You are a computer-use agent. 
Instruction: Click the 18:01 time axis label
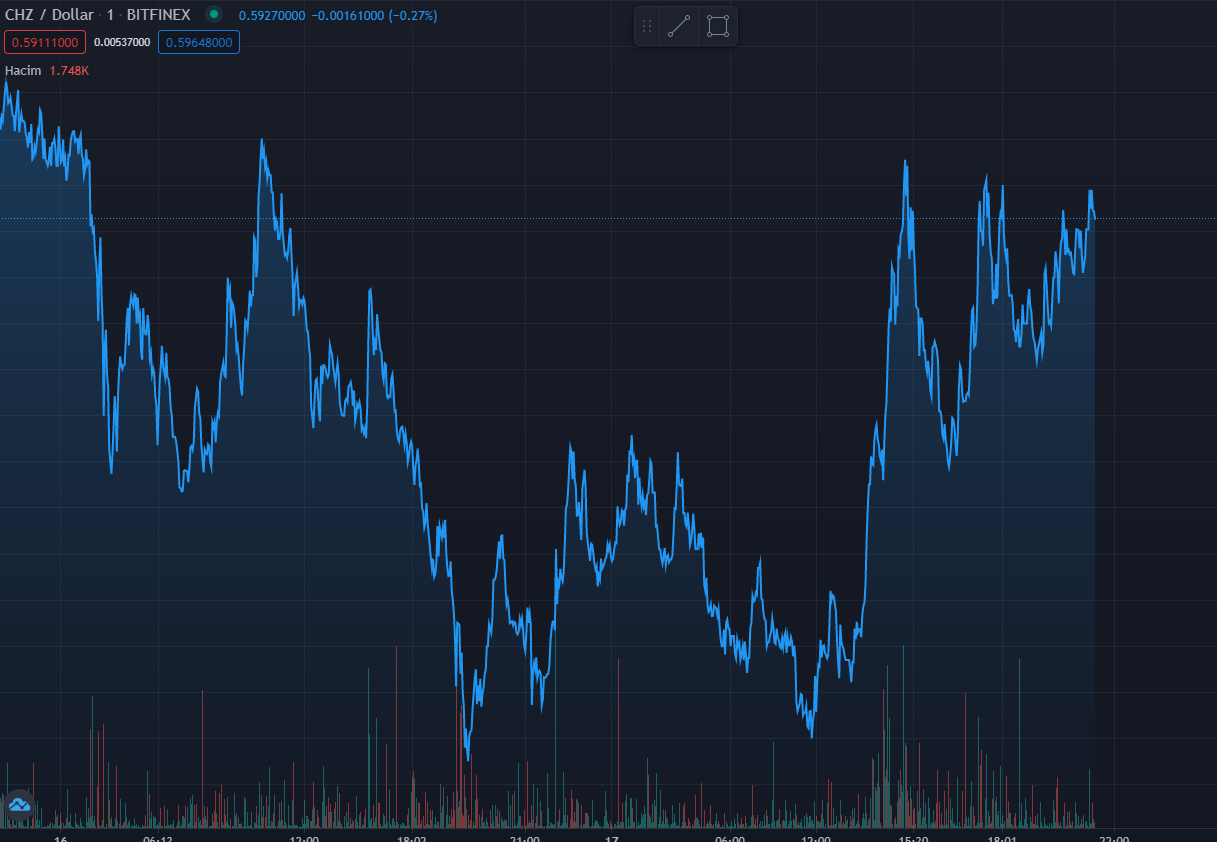1002,839
